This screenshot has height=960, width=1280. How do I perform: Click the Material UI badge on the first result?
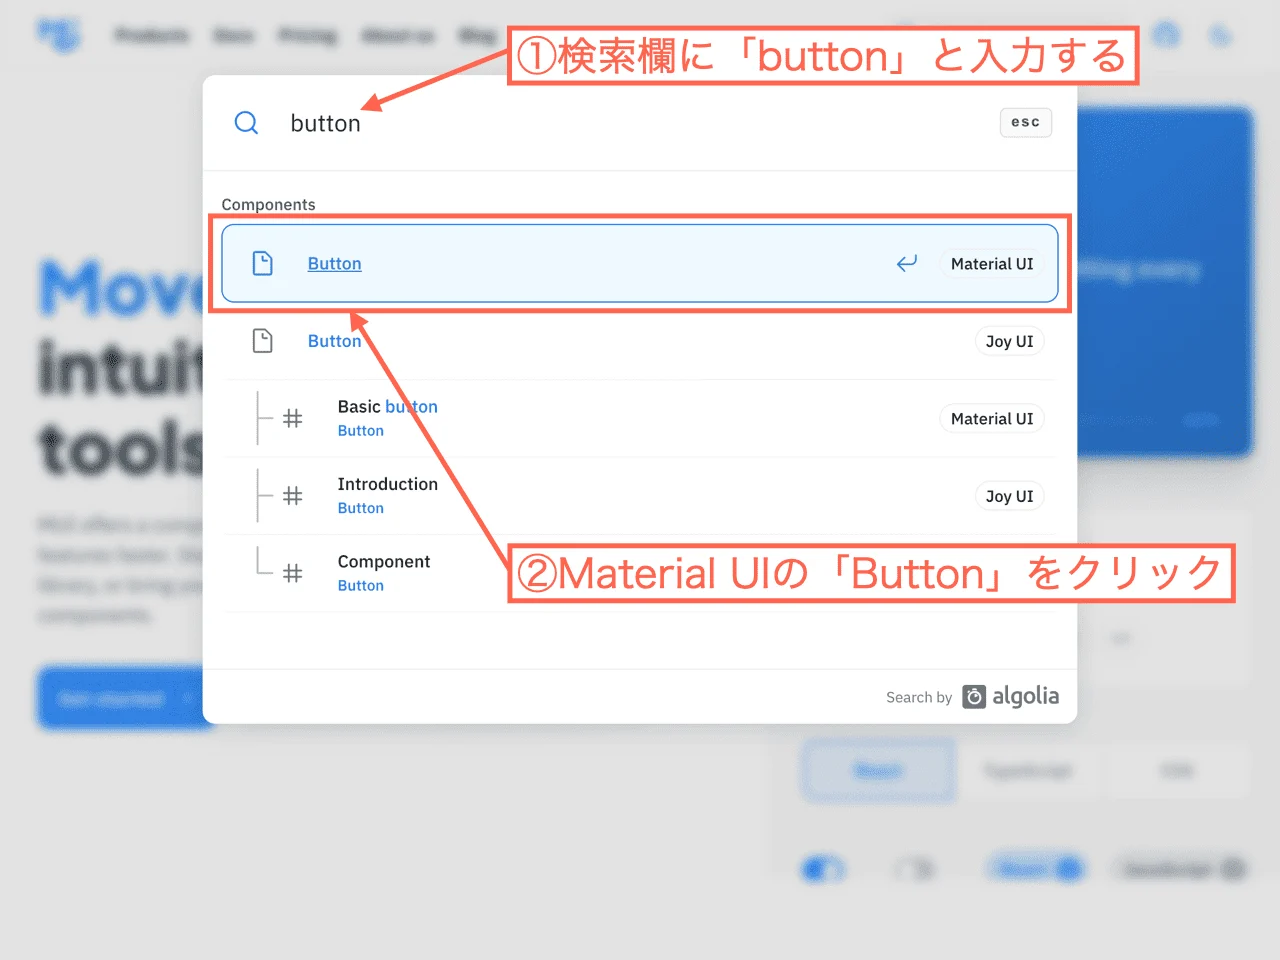tap(991, 263)
